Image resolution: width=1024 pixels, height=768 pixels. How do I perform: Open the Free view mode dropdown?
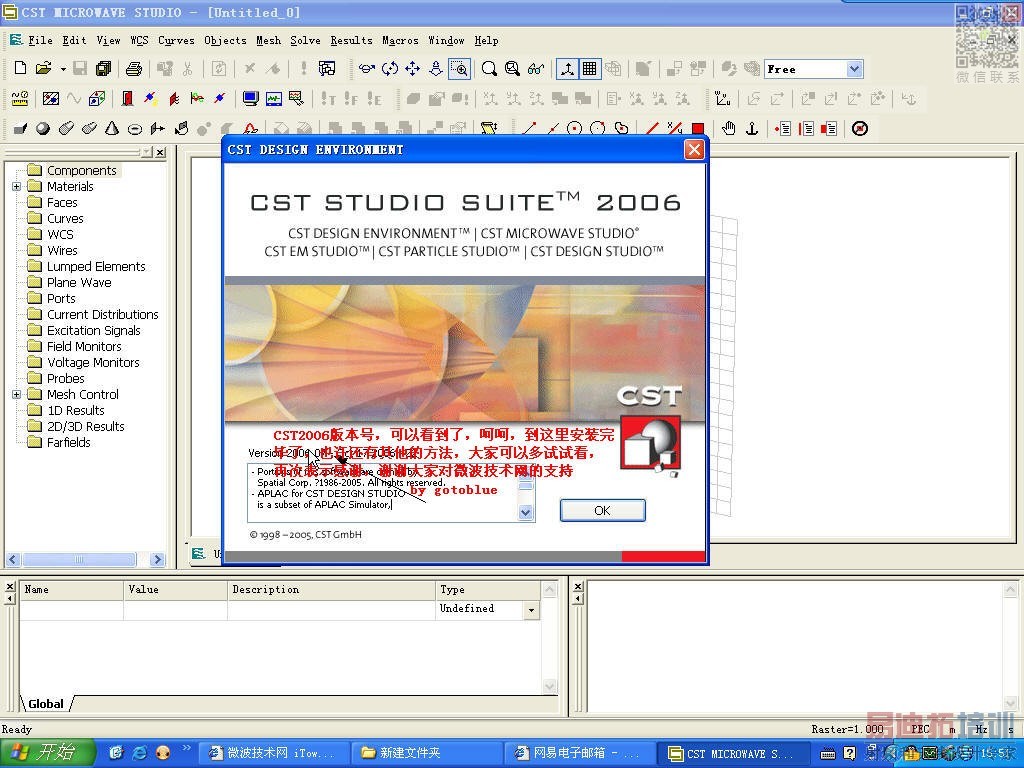(854, 69)
